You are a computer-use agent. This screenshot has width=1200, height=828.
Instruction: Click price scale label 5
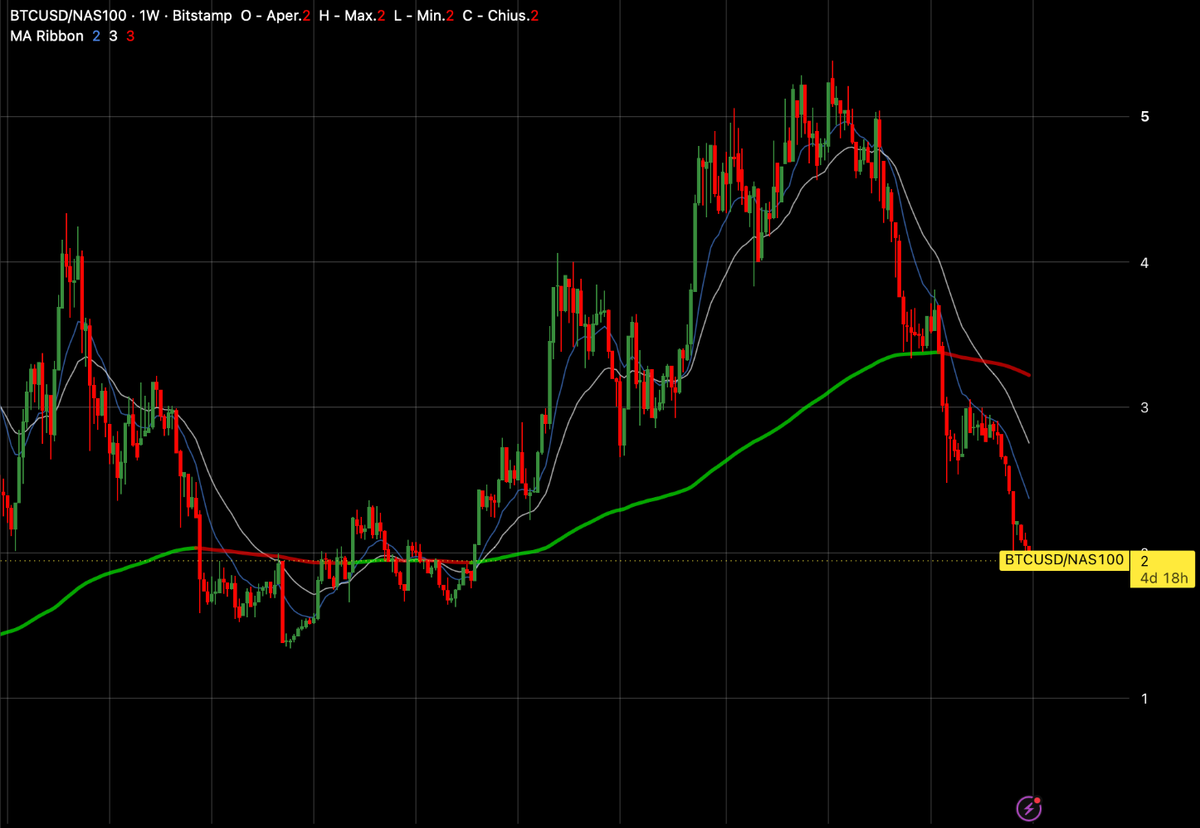pos(1144,116)
